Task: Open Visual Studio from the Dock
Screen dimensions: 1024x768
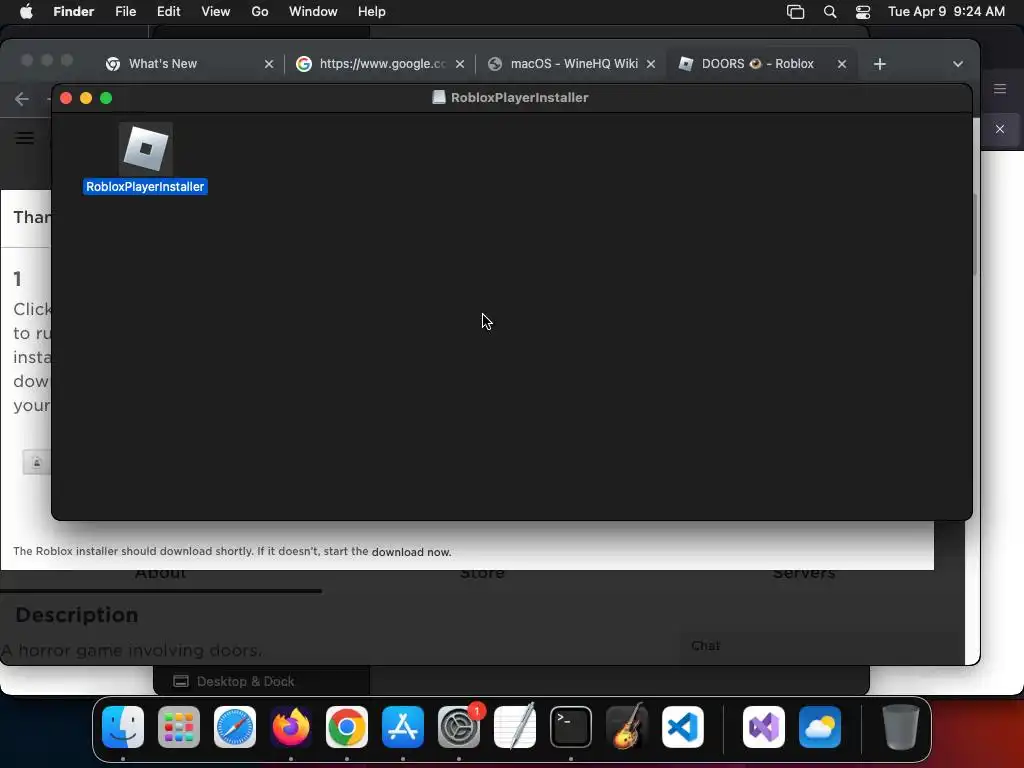Action: 764,727
